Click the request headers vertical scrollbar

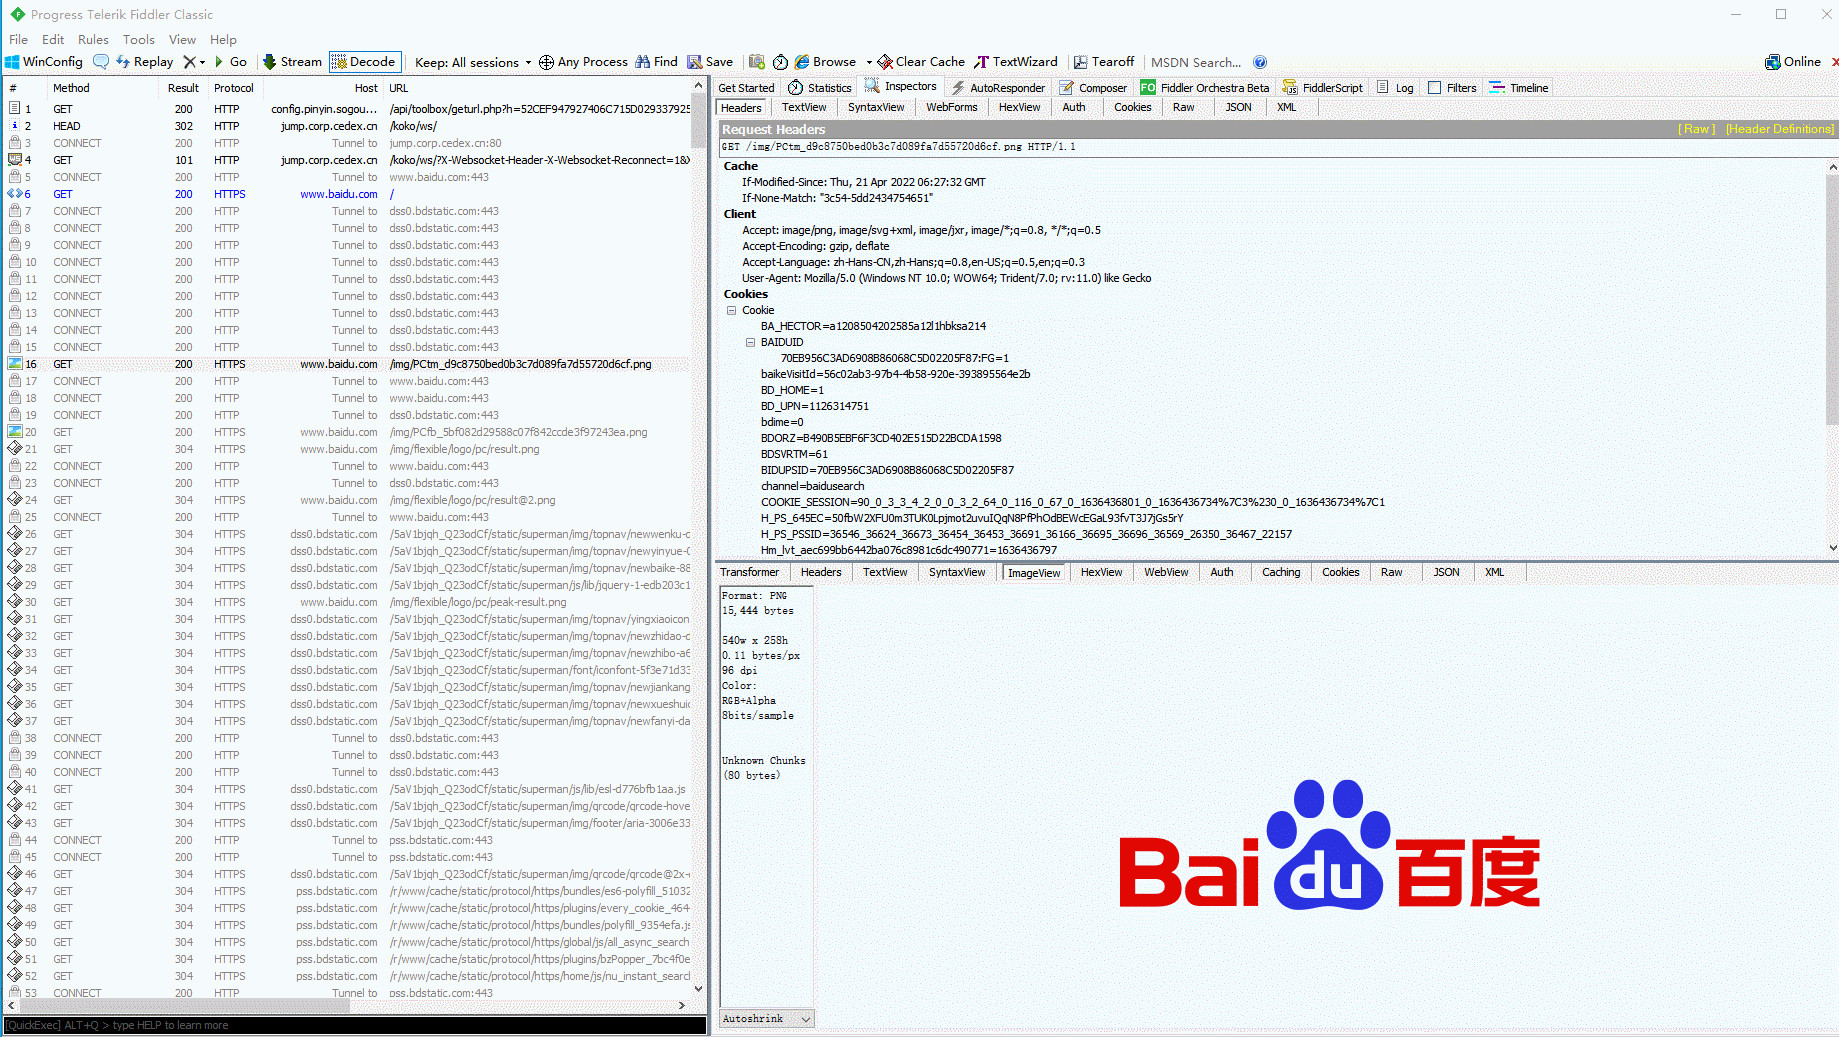1832,355
